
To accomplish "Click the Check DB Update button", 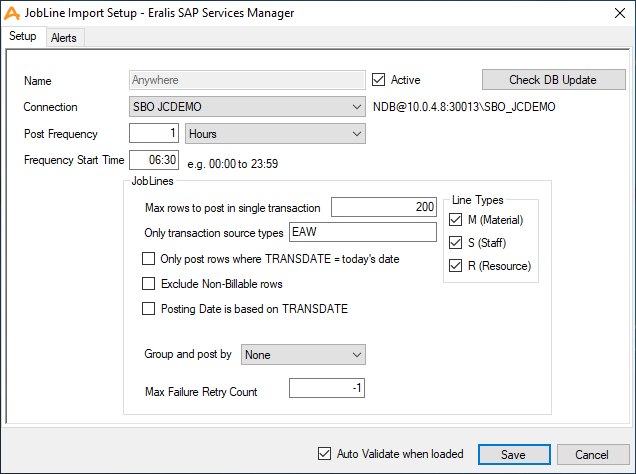I will [553, 80].
